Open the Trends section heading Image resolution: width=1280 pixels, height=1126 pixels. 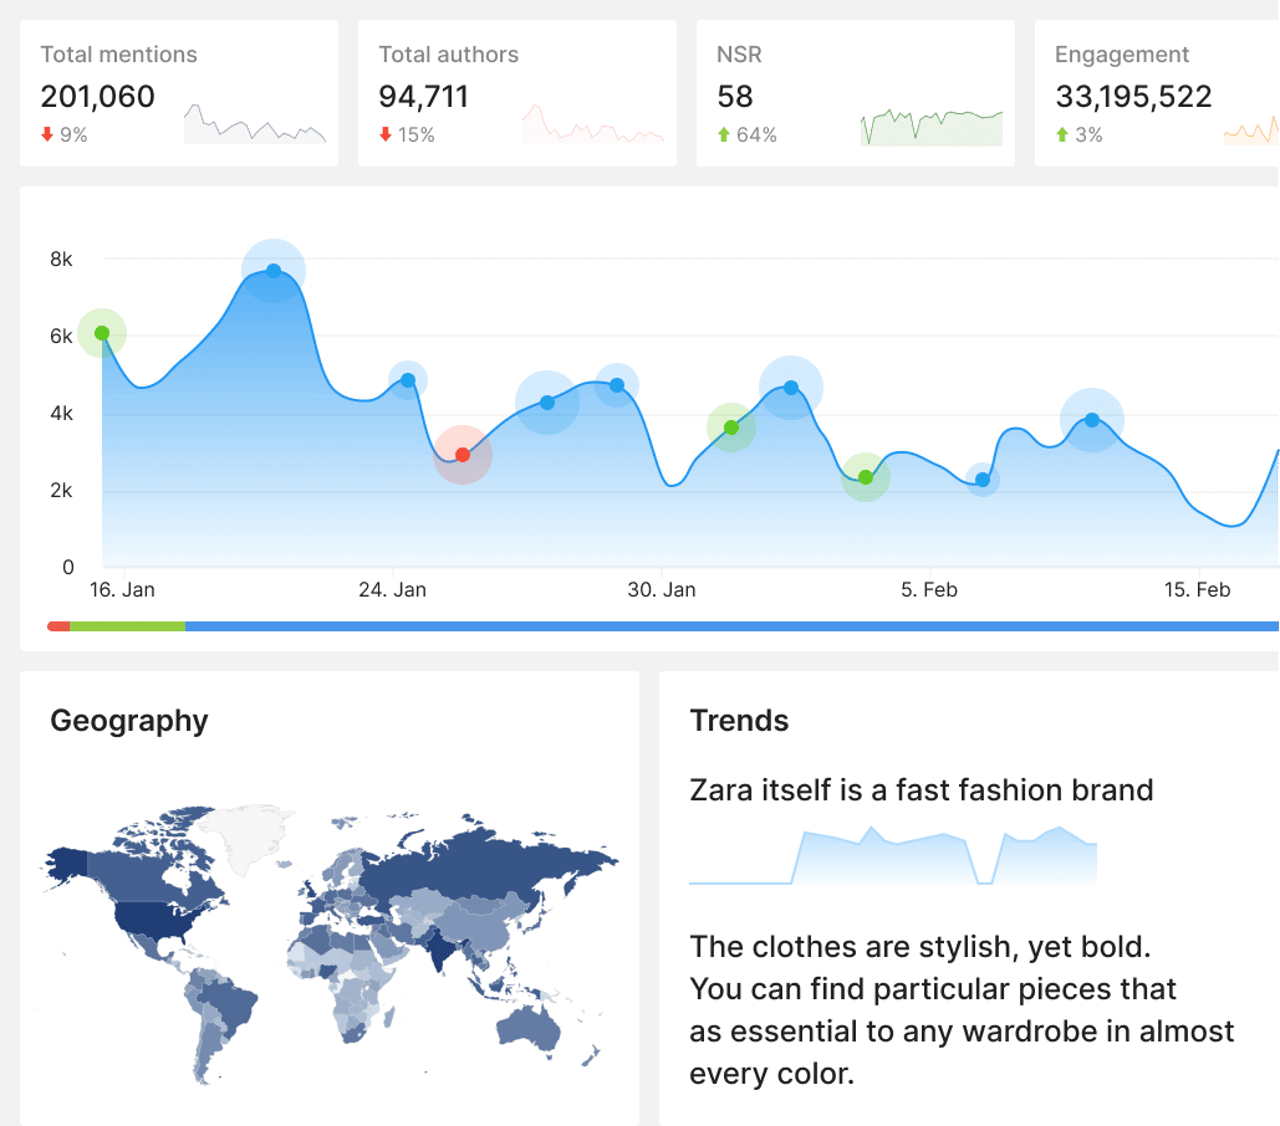(x=739, y=720)
